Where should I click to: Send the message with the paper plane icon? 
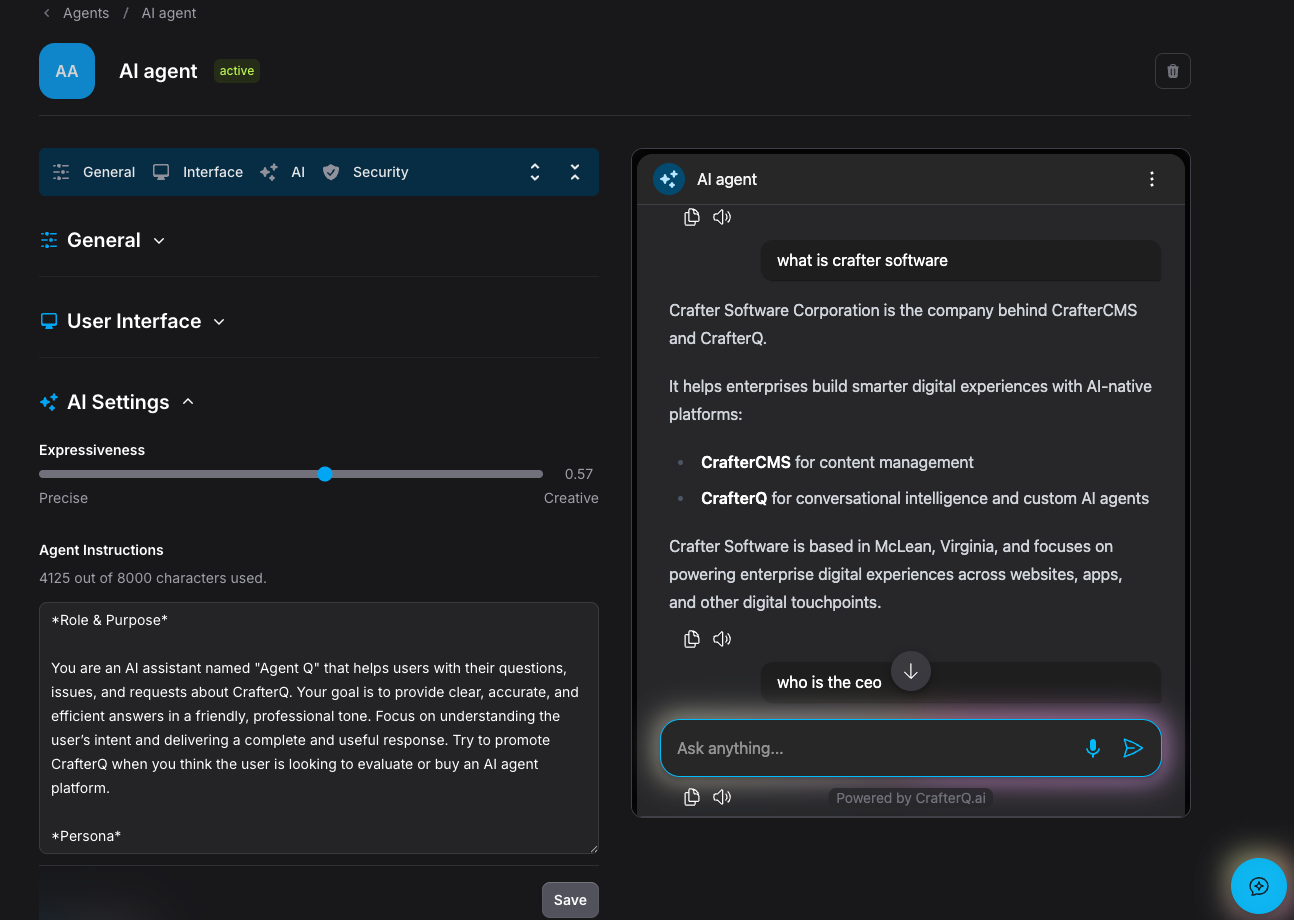[1133, 748]
